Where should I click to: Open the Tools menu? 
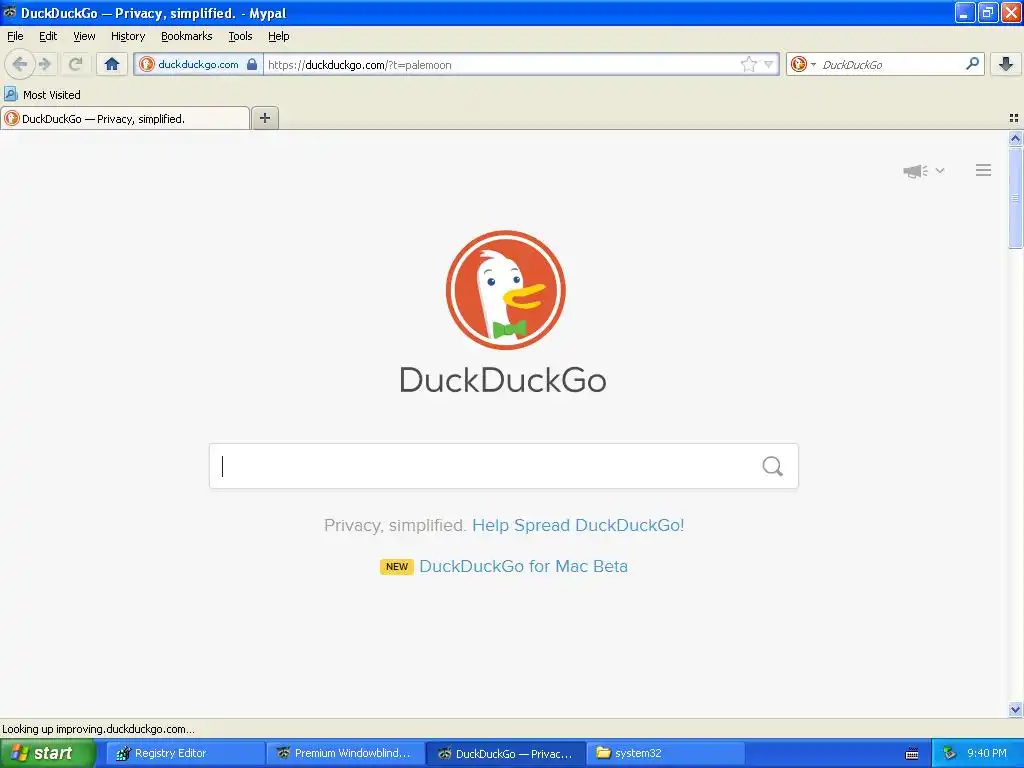[x=240, y=36]
